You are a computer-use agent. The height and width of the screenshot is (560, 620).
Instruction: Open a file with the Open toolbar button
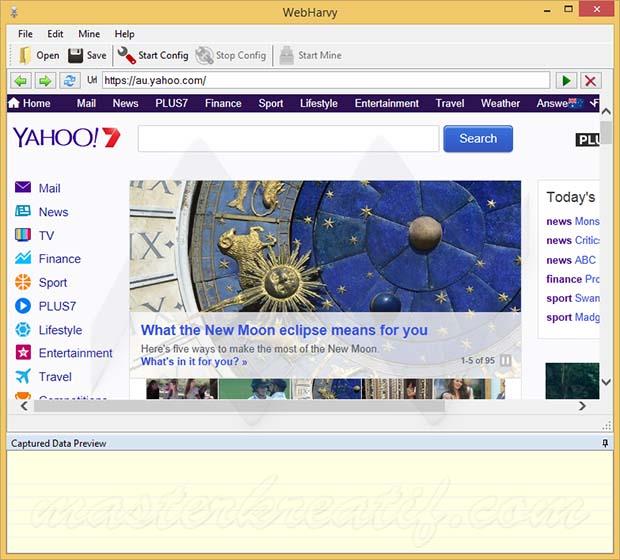tap(39, 55)
